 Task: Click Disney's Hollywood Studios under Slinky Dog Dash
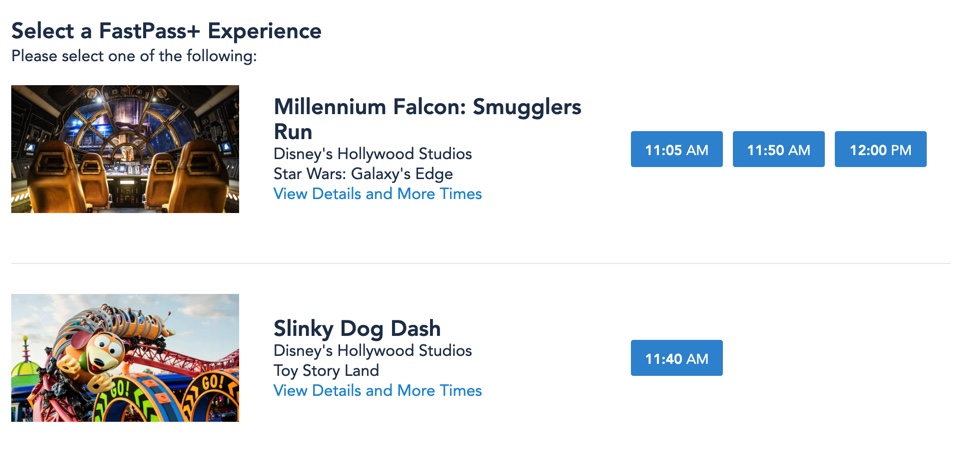tap(372, 351)
